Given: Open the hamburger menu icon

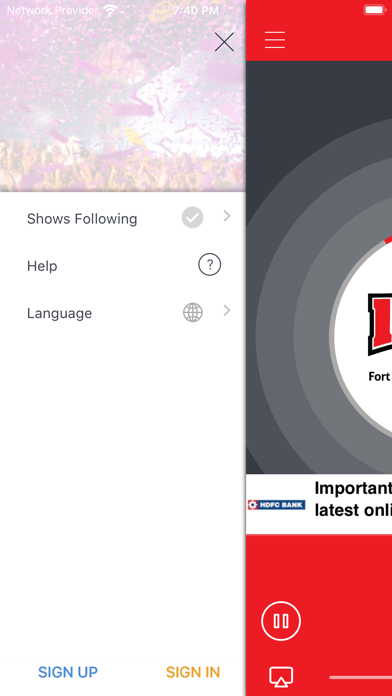Looking at the screenshot, I should (x=275, y=40).
